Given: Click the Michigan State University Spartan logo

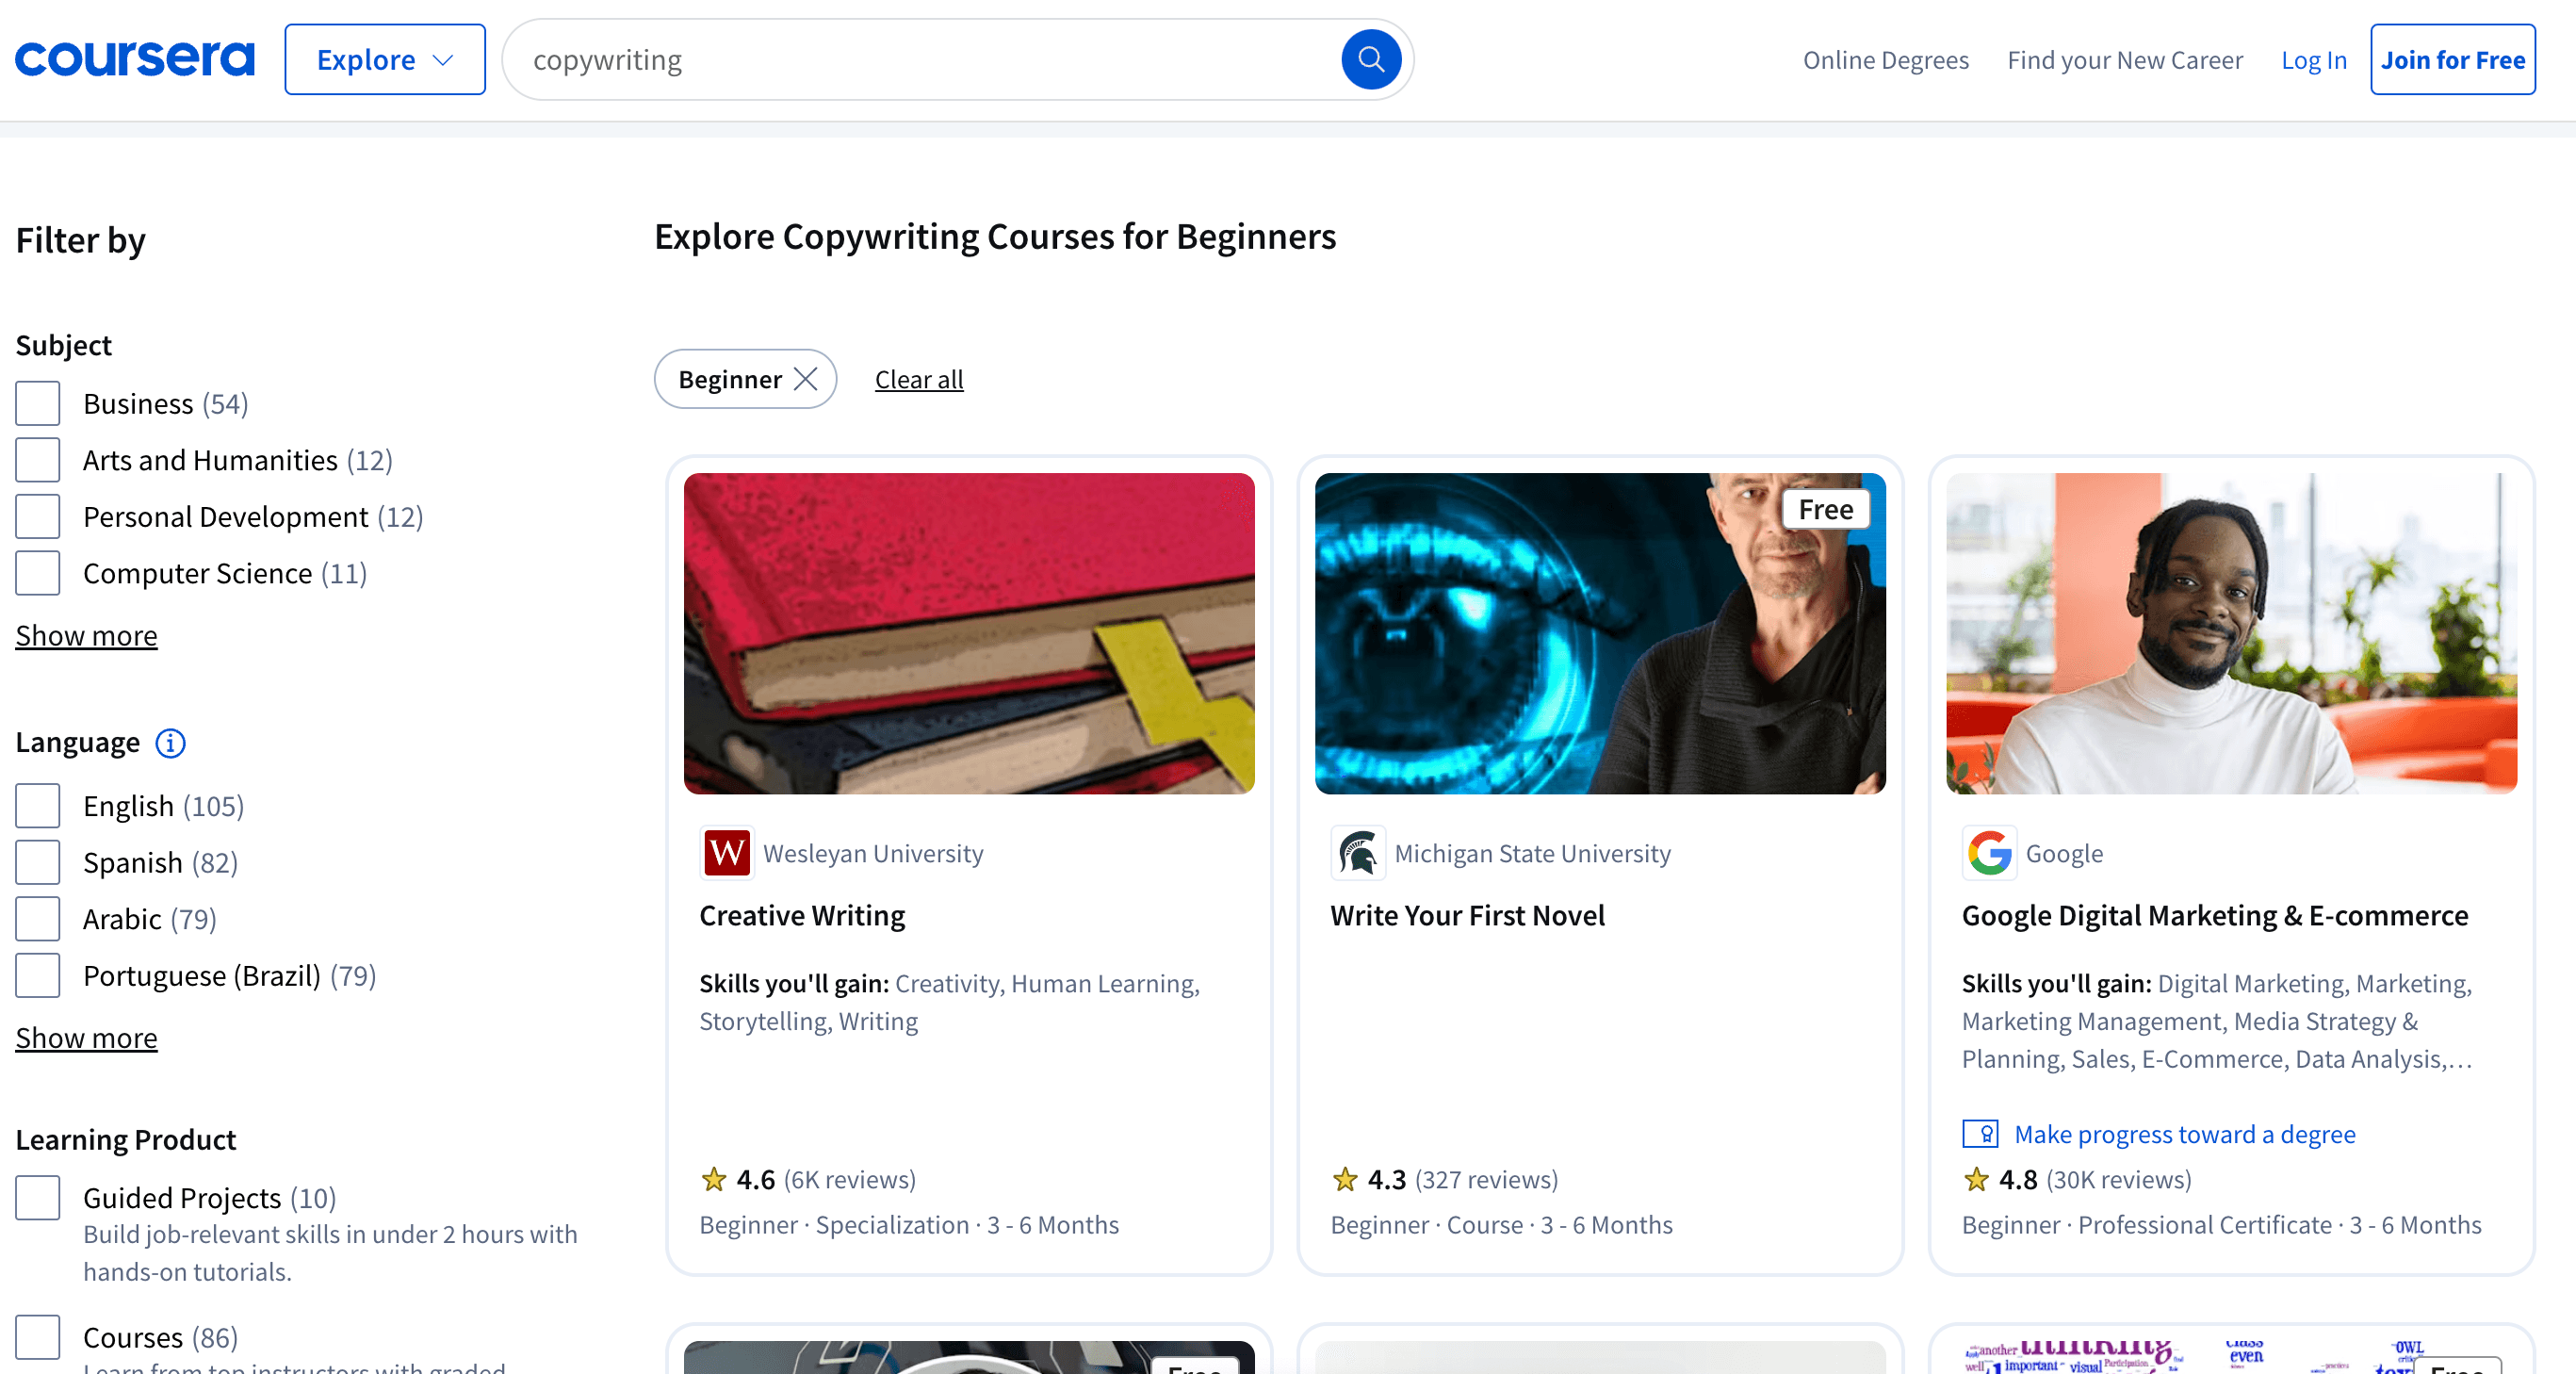Looking at the screenshot, I should click(1357, 853).
